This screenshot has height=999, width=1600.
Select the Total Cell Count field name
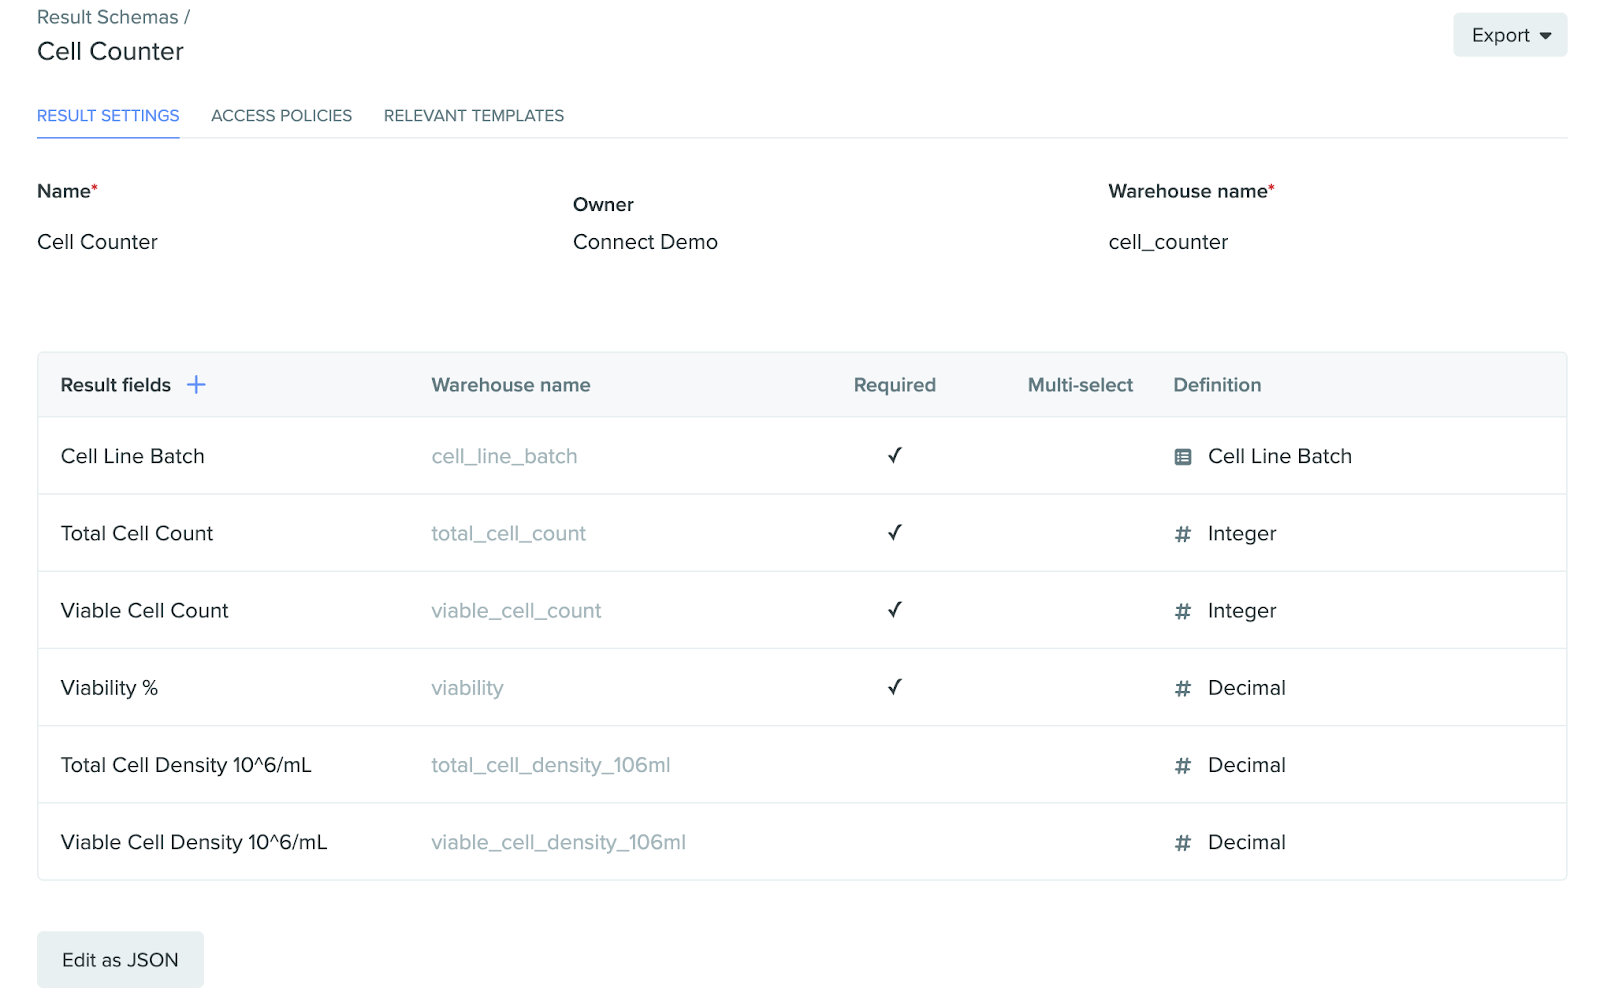137,533
